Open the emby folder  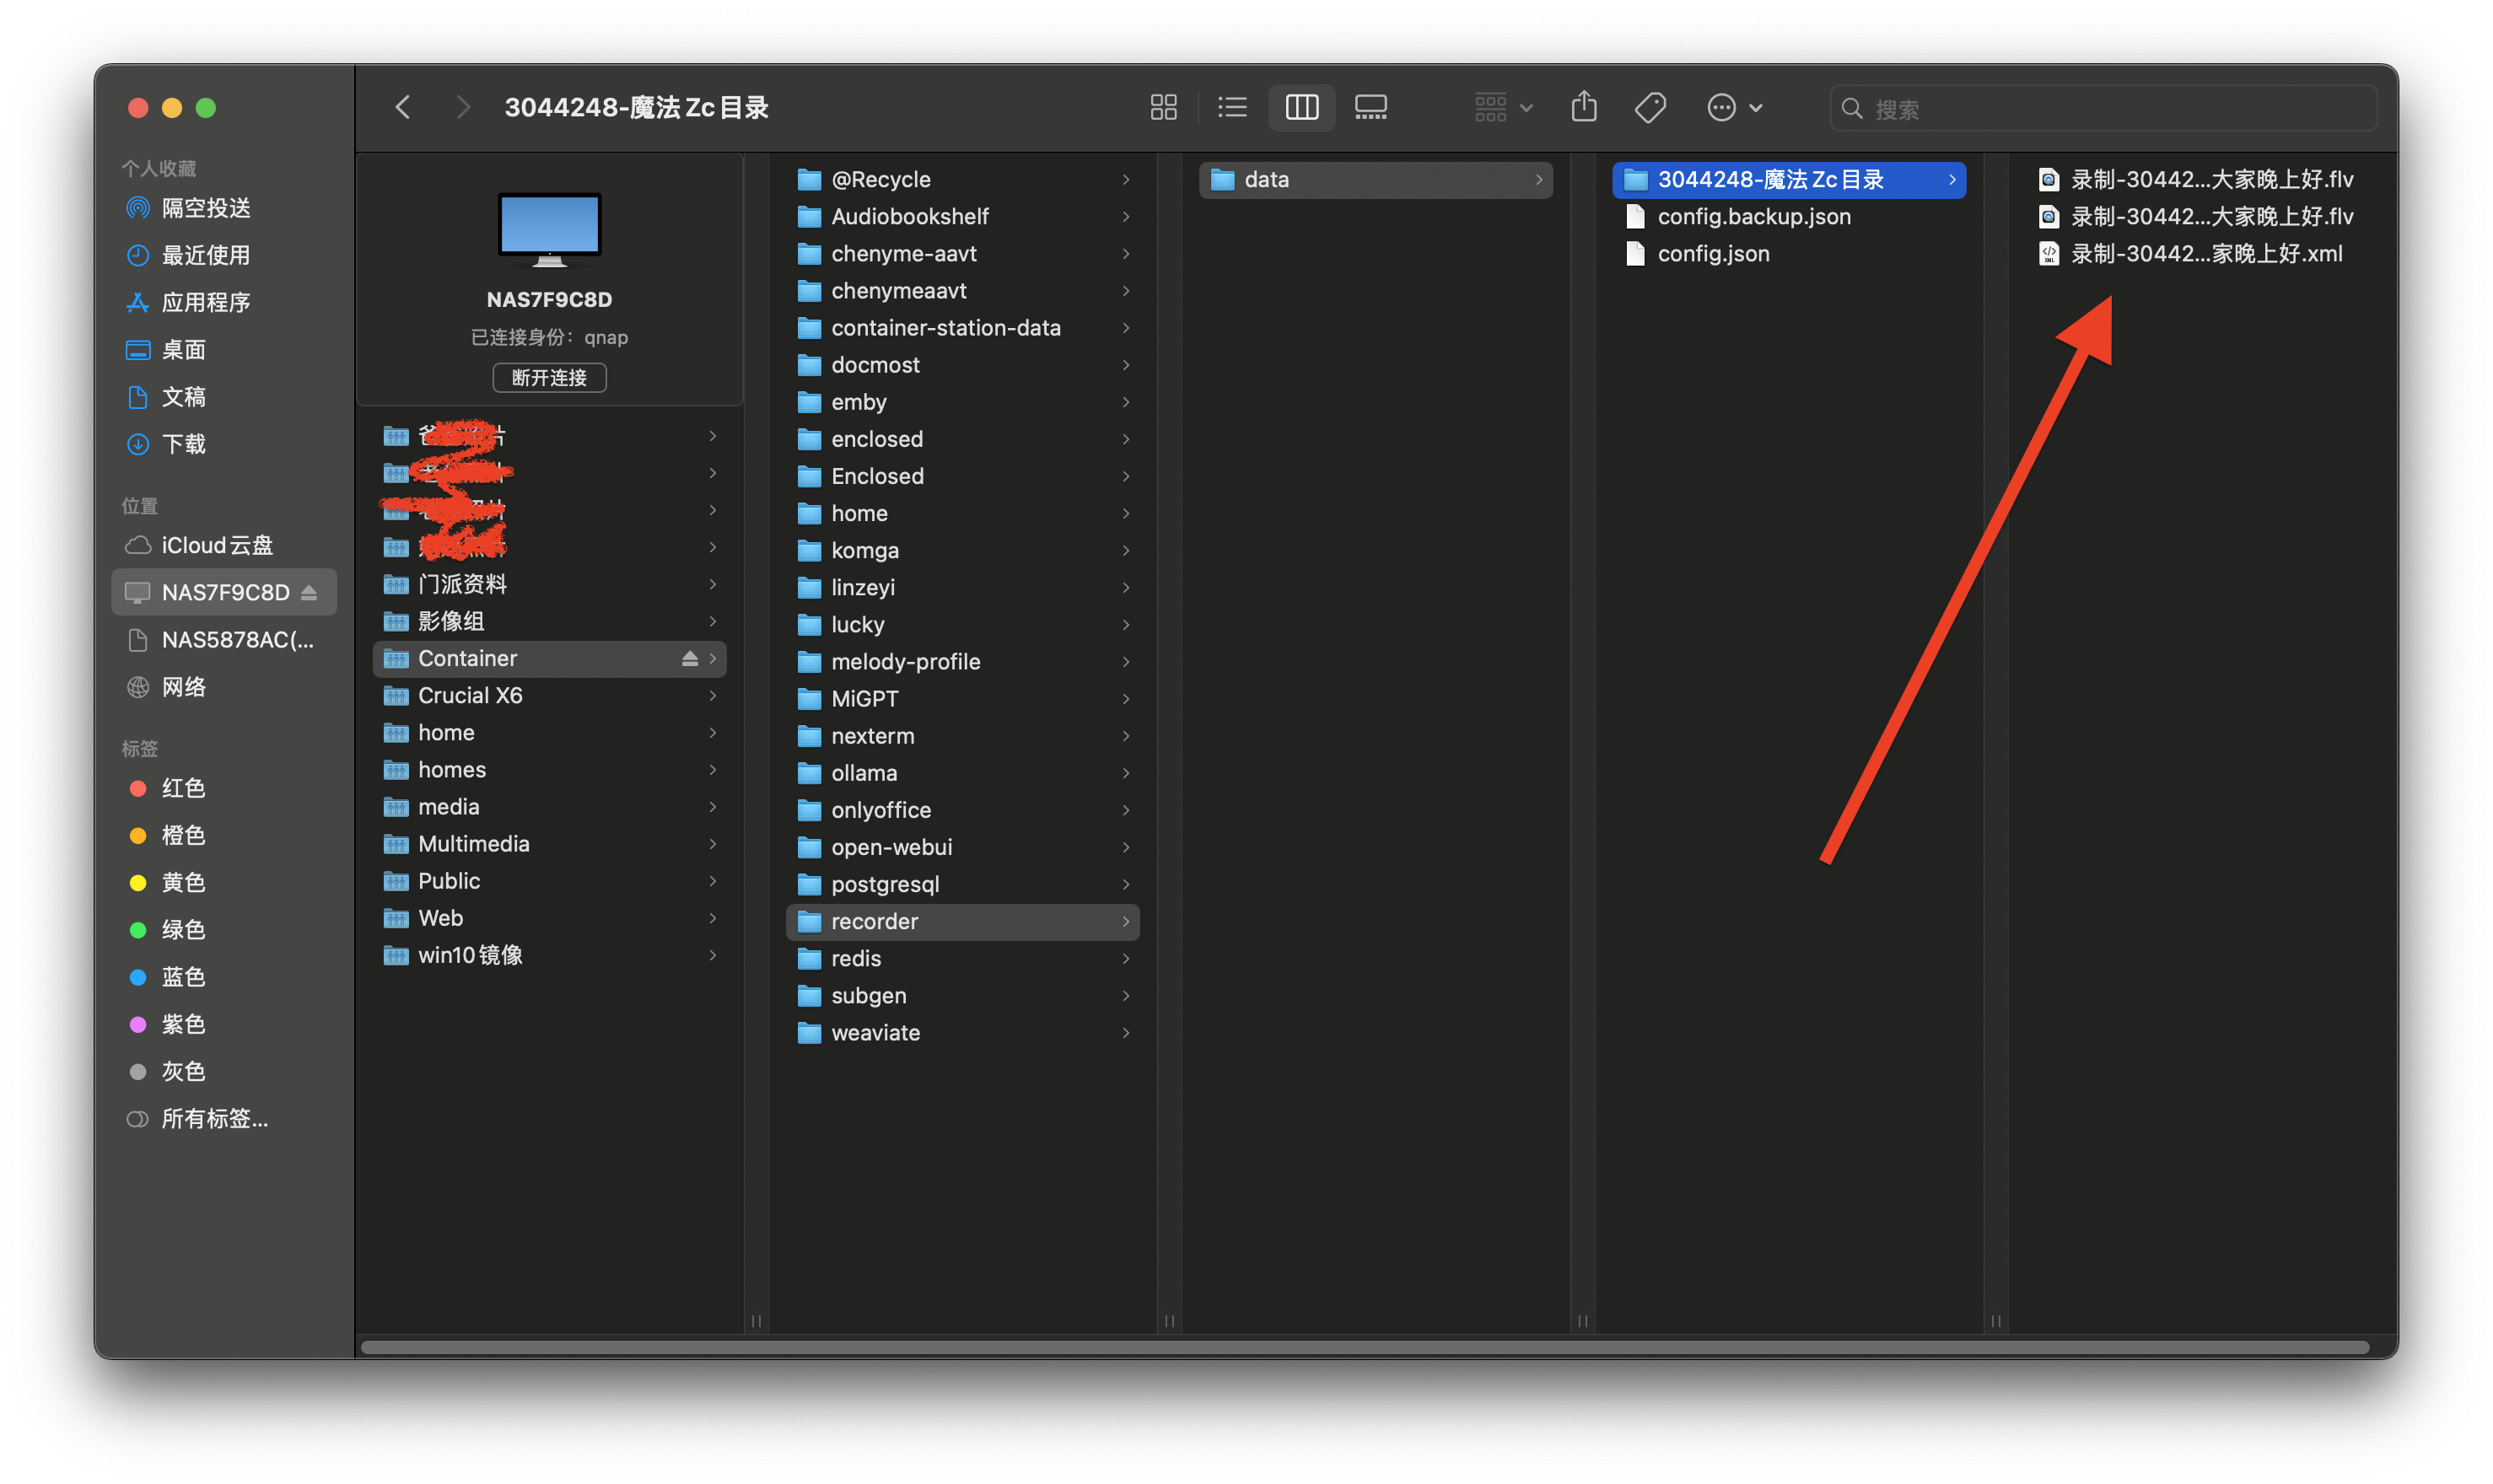click(962, 402)
